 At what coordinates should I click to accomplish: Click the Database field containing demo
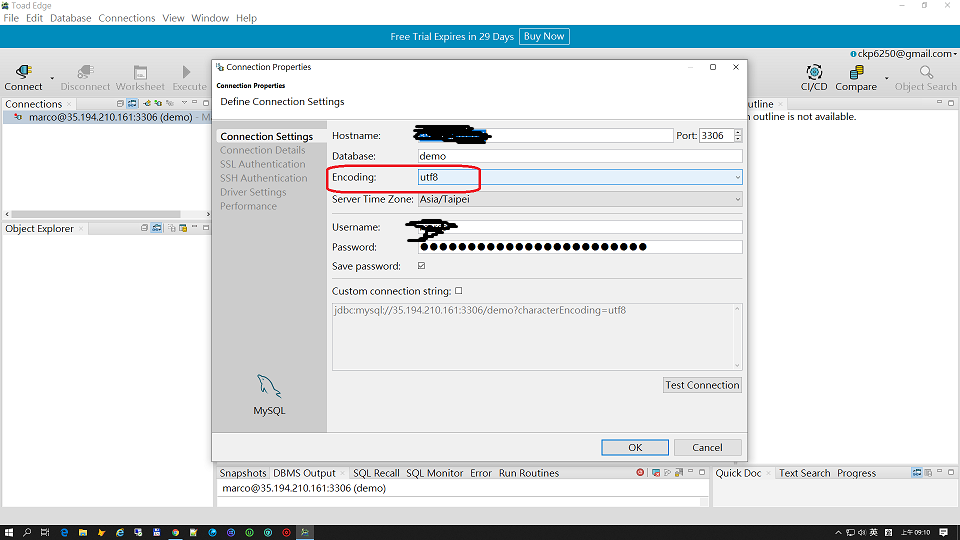[580, 156]
